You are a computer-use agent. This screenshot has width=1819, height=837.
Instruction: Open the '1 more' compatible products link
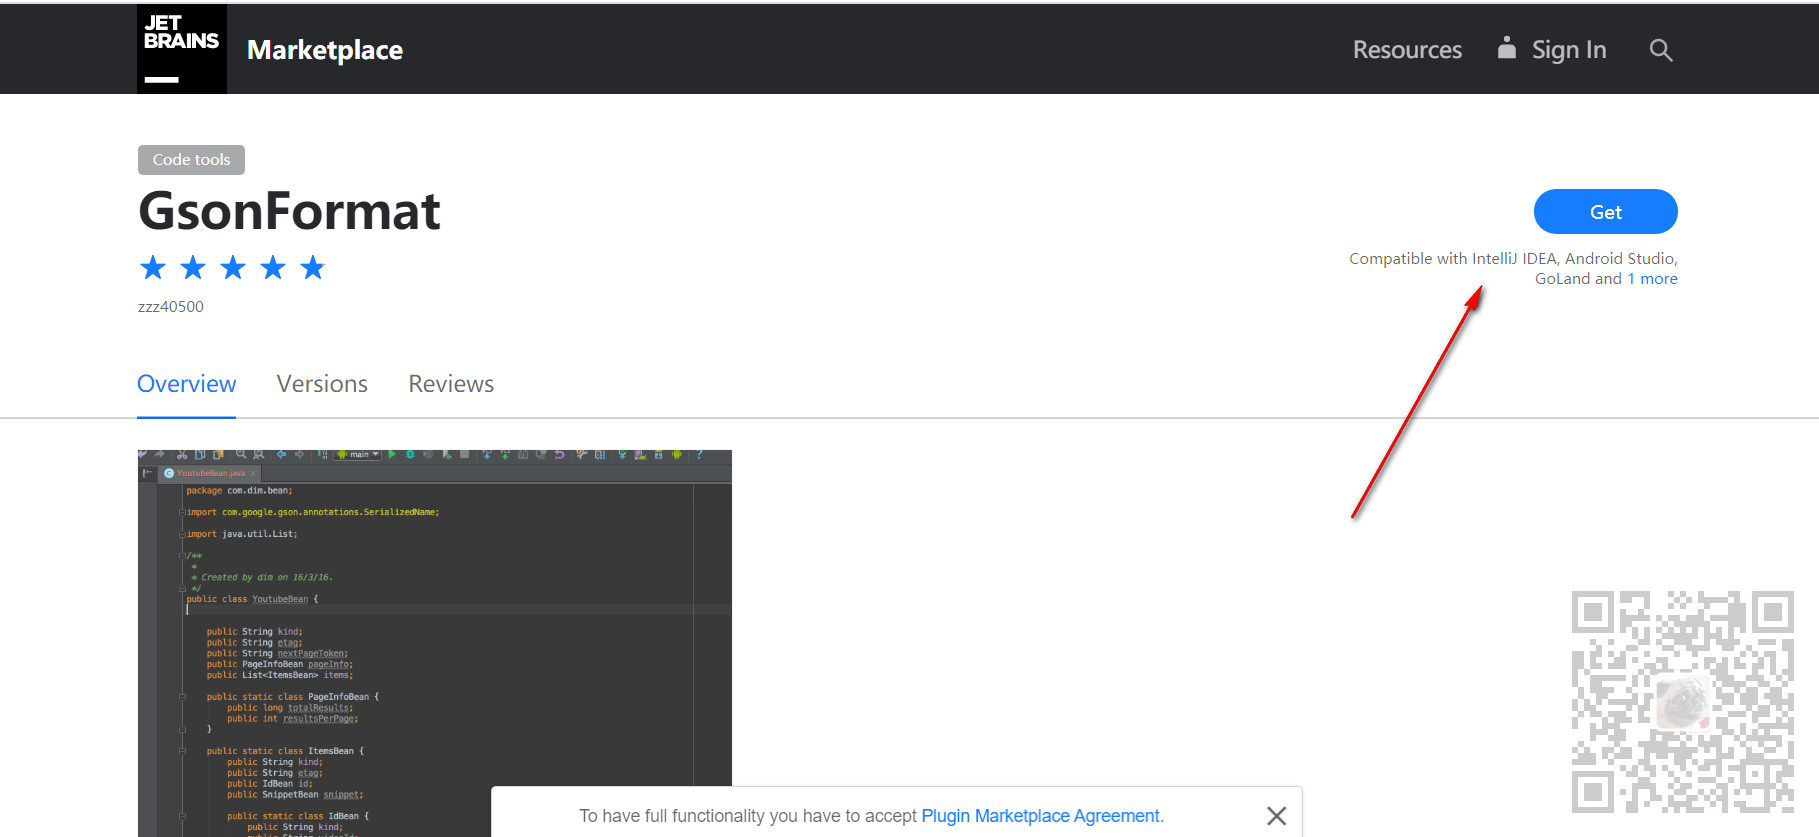pyautogui.click(x=1652, y=279)
